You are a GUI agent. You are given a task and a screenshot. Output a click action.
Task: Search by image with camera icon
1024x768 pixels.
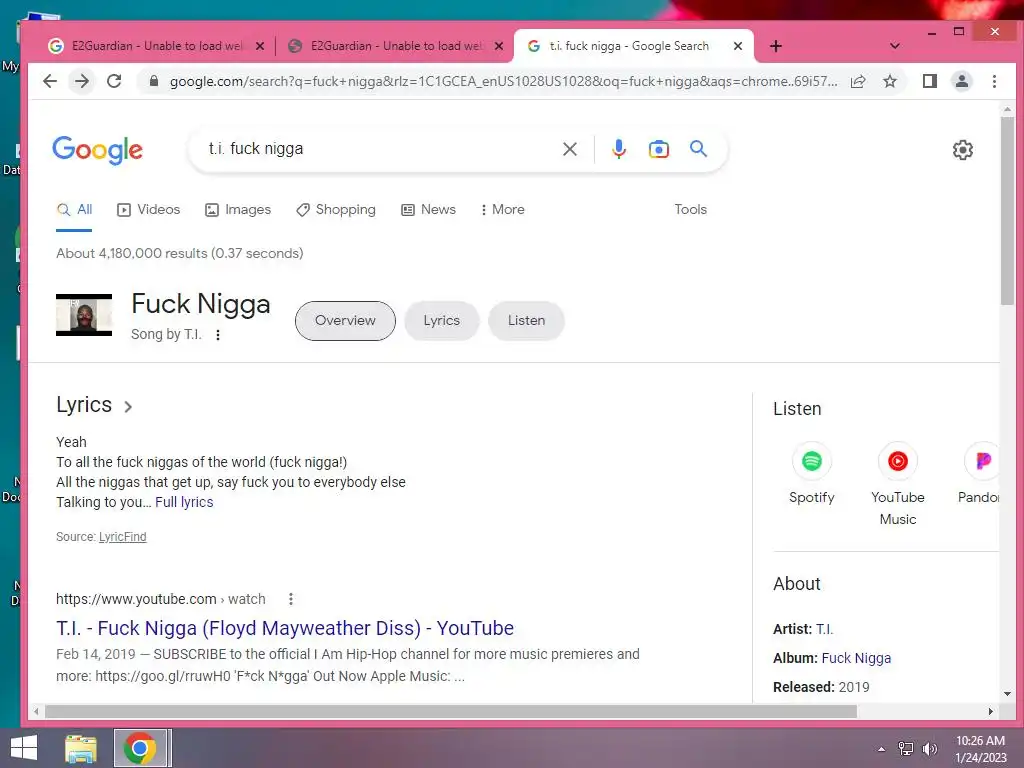[x=658, y=149]
